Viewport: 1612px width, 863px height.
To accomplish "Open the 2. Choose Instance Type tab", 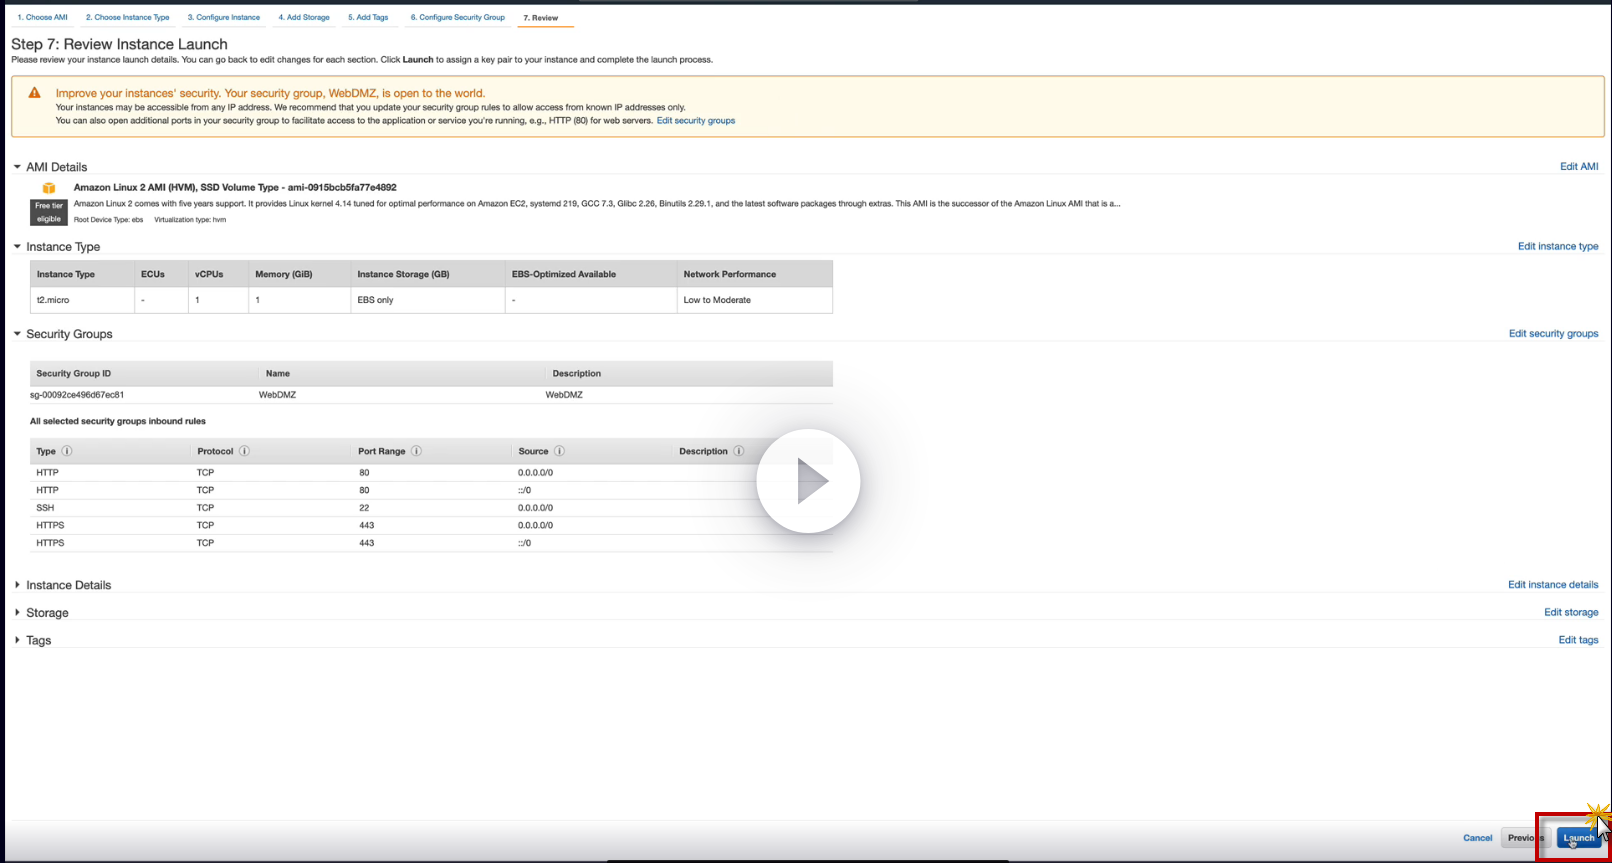I will (x=128, y=17).
